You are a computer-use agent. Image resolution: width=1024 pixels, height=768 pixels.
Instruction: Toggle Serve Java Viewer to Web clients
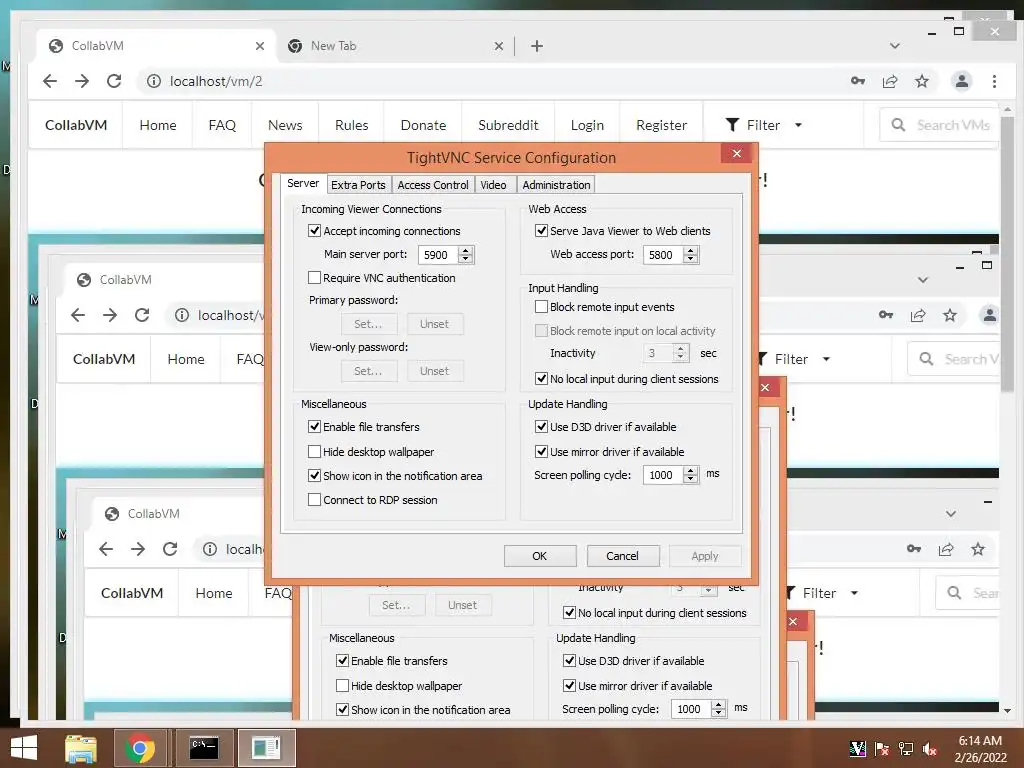[x=541, y=231]
